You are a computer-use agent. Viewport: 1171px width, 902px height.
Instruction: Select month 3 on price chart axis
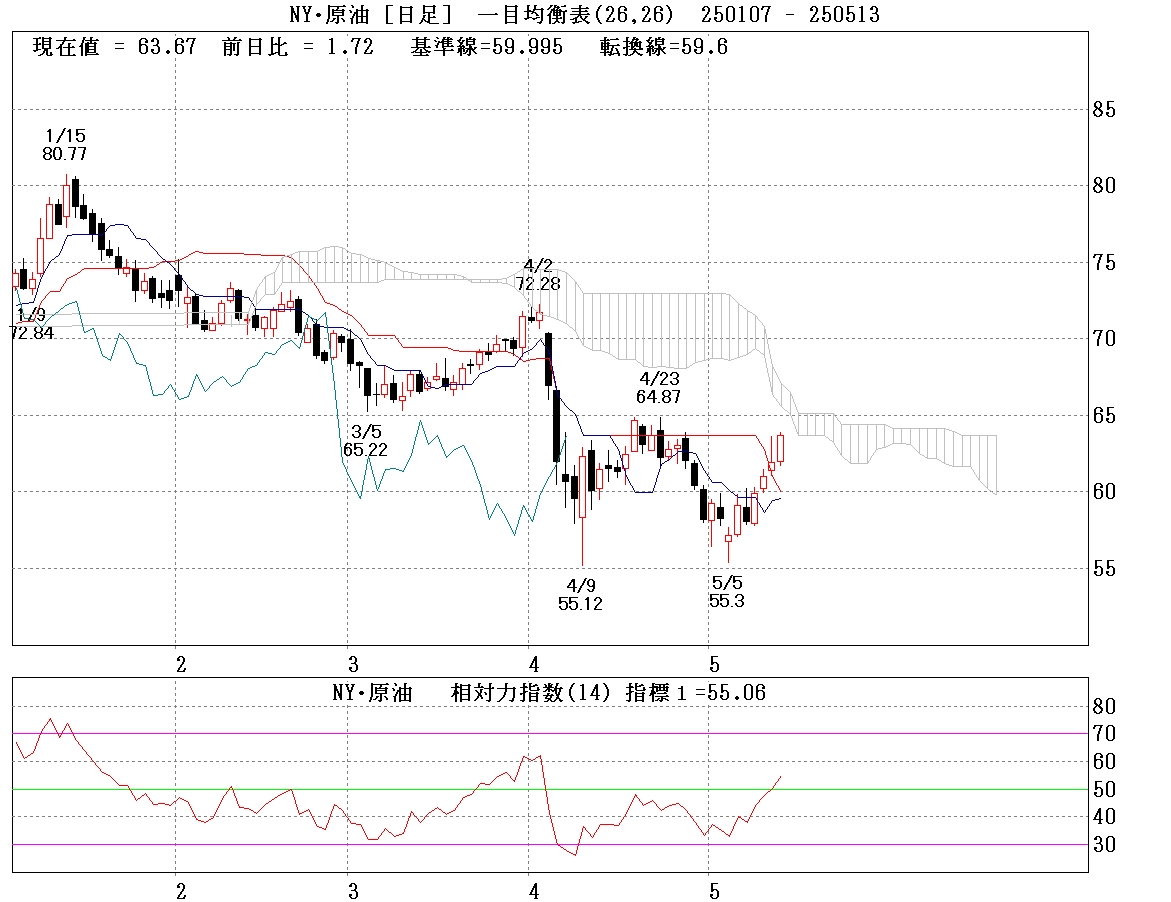352,664
